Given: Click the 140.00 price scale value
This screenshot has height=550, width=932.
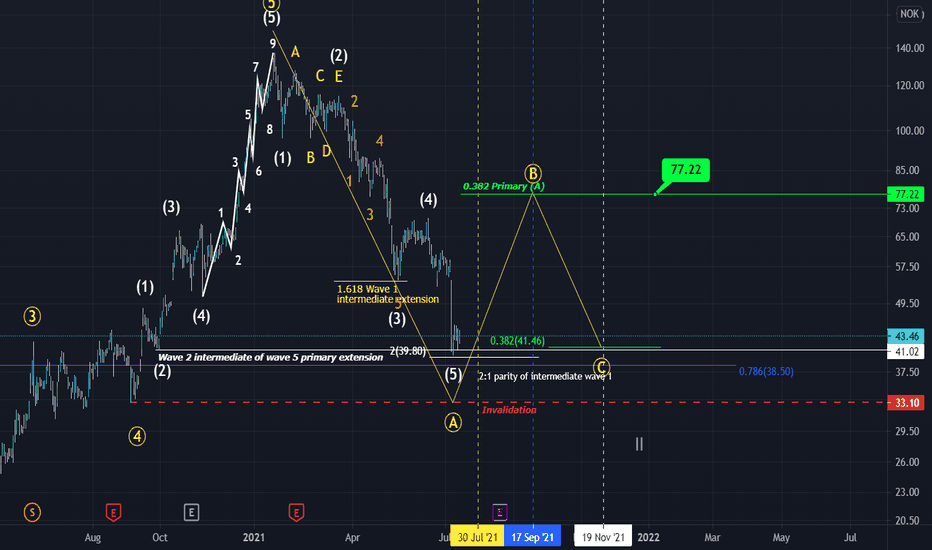Looking at the screenshot, I should 909,48.
